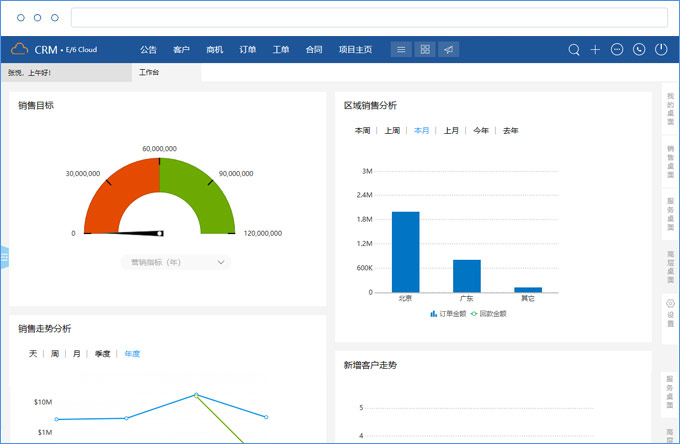Viewport: 680px width, 444px height.
Task: Open the more options ellipsis icon
Action: (617, 49)
